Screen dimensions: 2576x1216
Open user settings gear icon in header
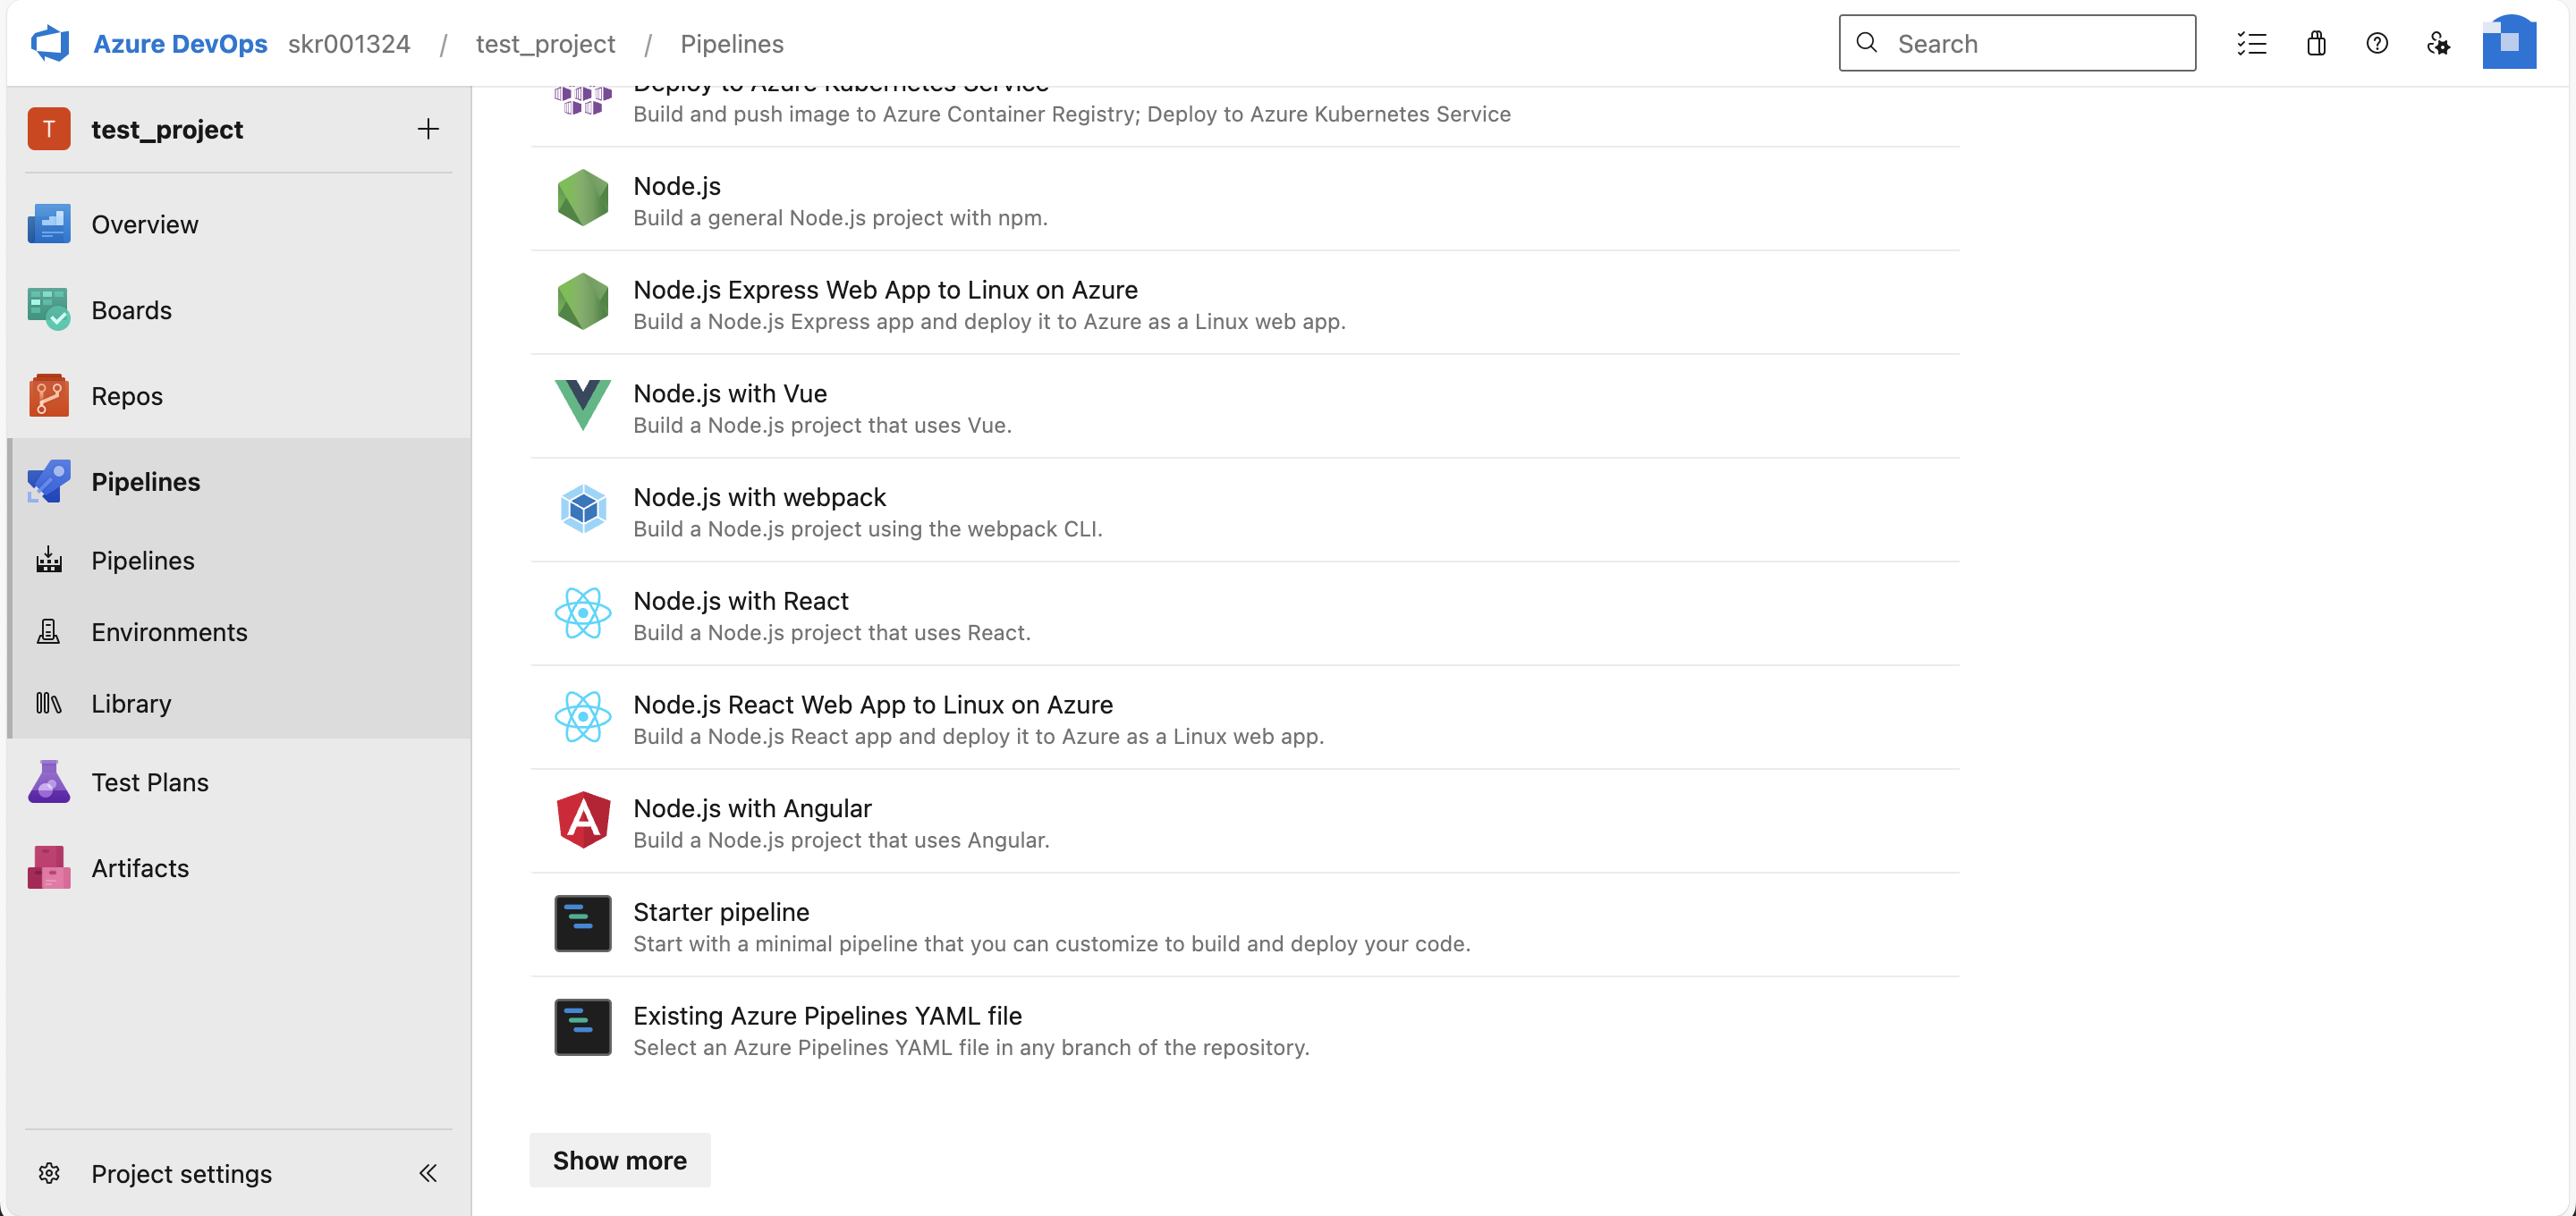click(x=2438, y=44)
